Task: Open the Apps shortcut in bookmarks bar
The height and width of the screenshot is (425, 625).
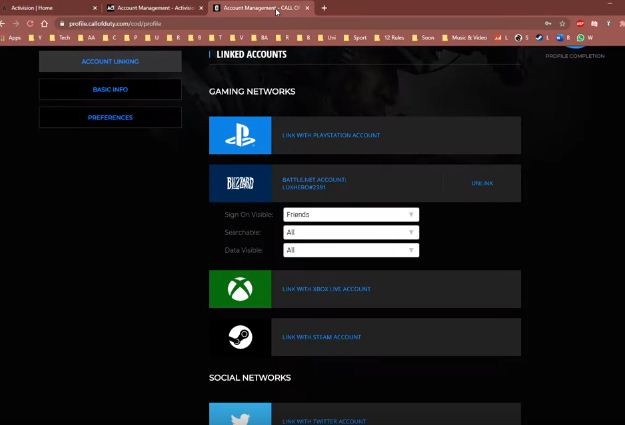Action: click(x=11, y=38)
